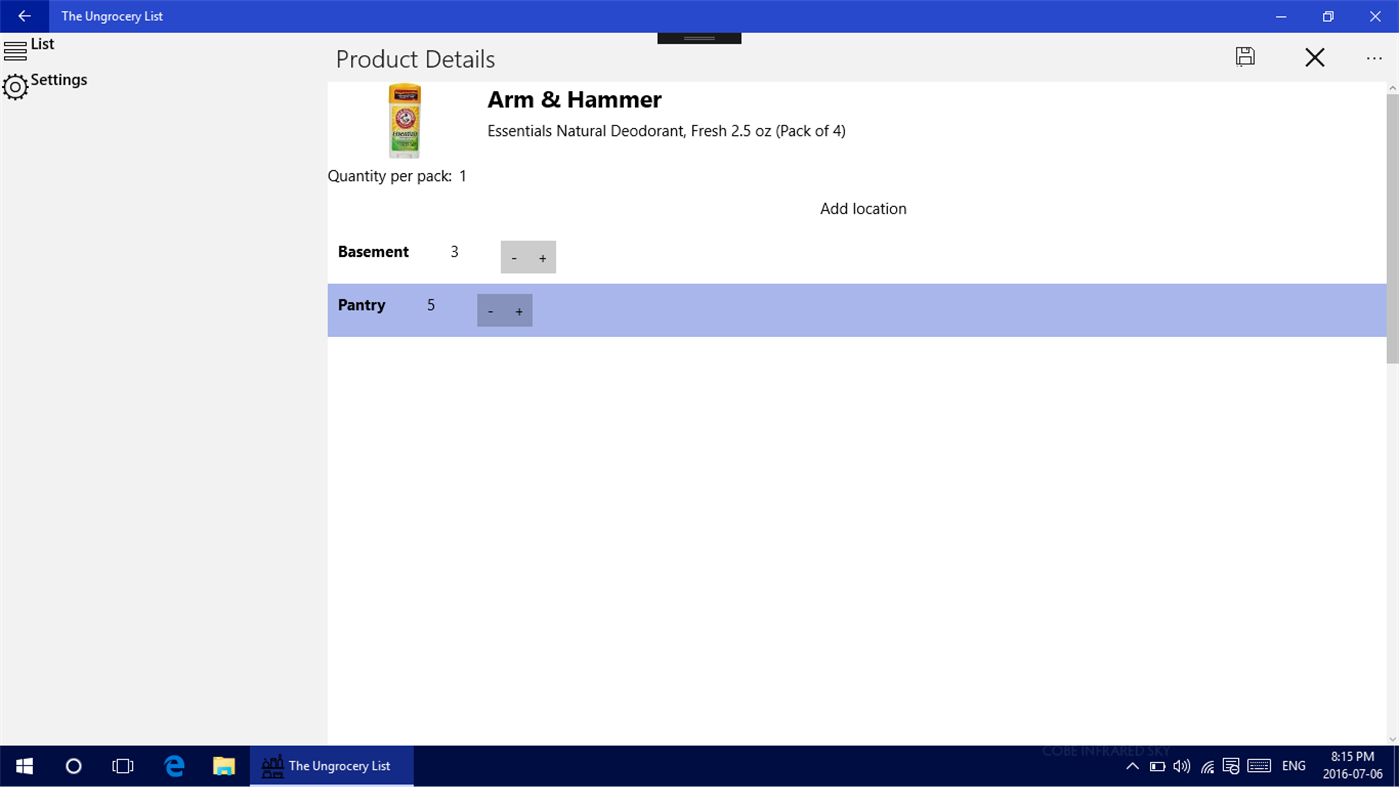Click The Ungrocery List taskbar icon
This screenshot has height=787, width=1399.
tap(330, 766)
